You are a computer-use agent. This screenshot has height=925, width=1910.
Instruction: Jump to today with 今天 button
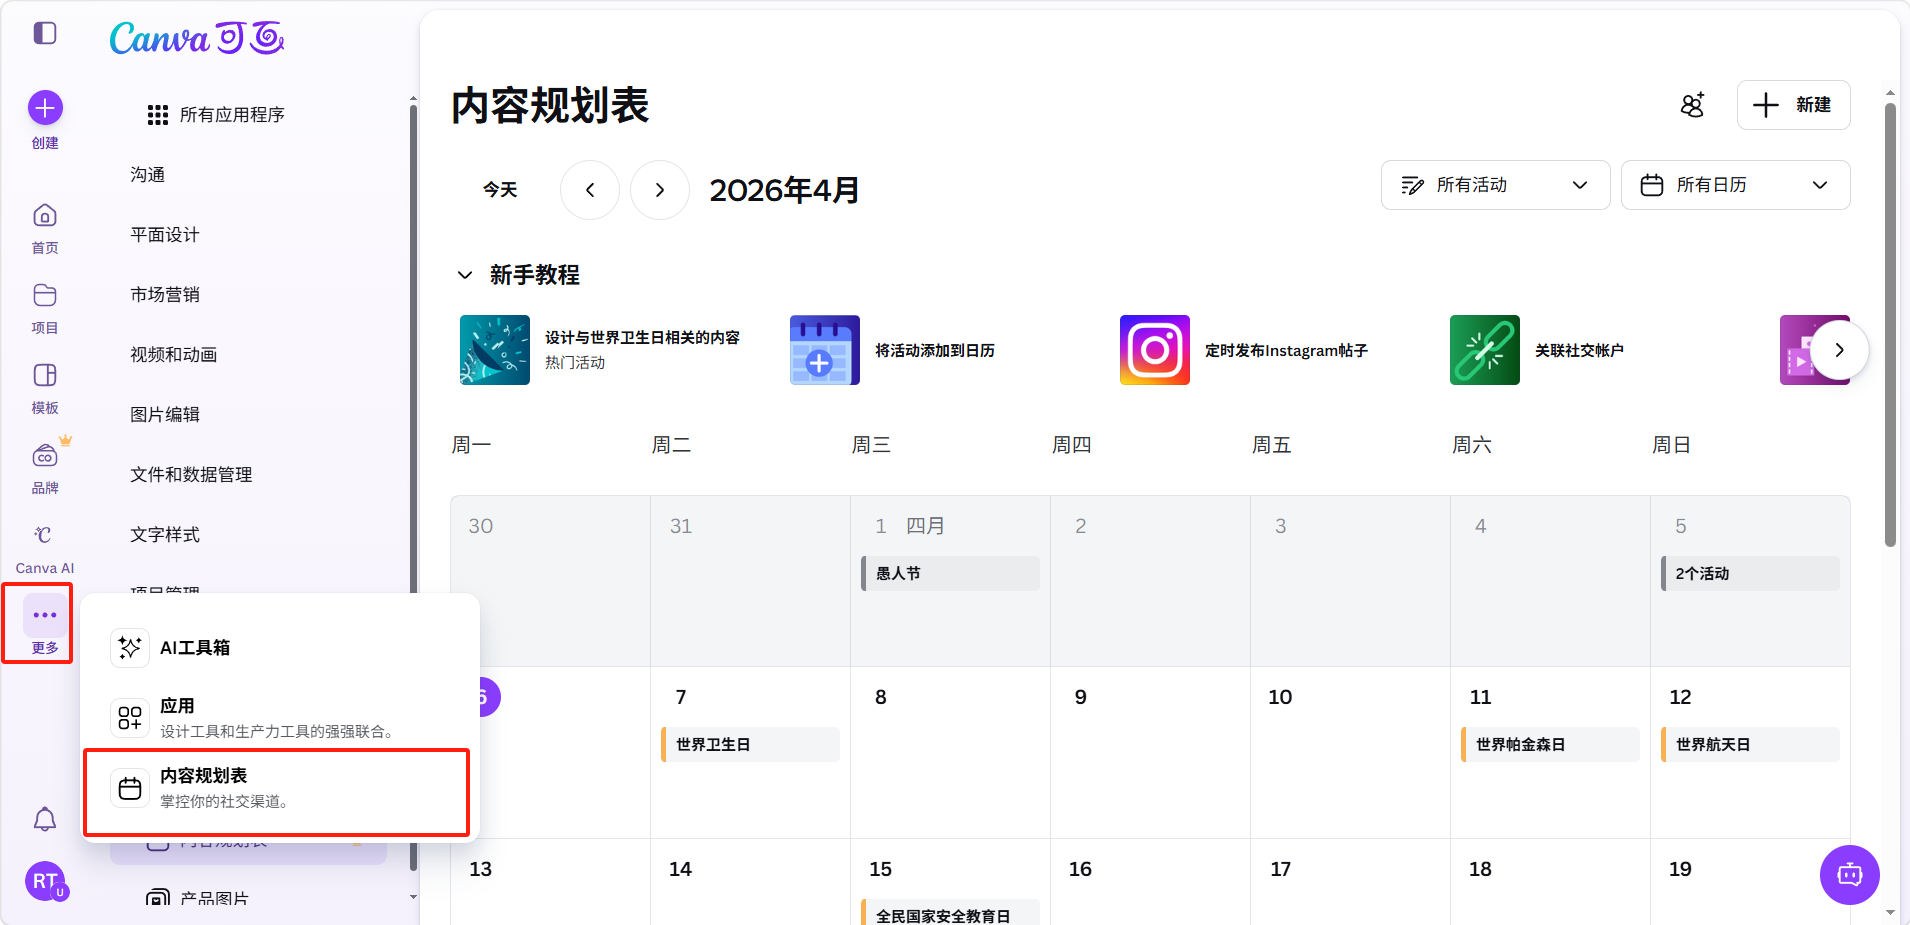[x=500, y=190]
